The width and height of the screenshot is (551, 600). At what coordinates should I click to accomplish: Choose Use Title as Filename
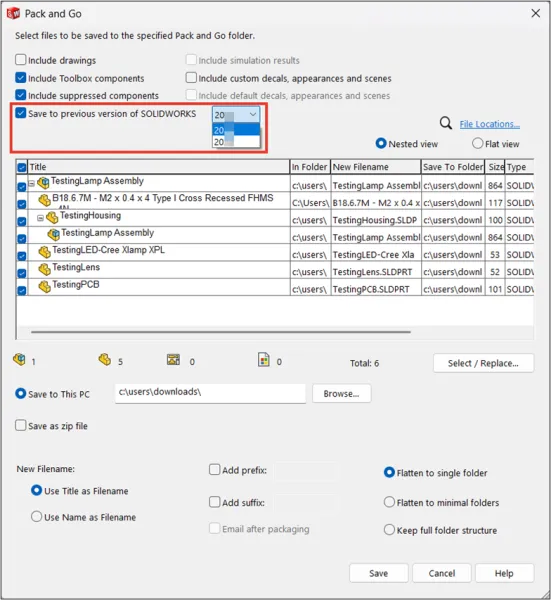pos(36,490)
